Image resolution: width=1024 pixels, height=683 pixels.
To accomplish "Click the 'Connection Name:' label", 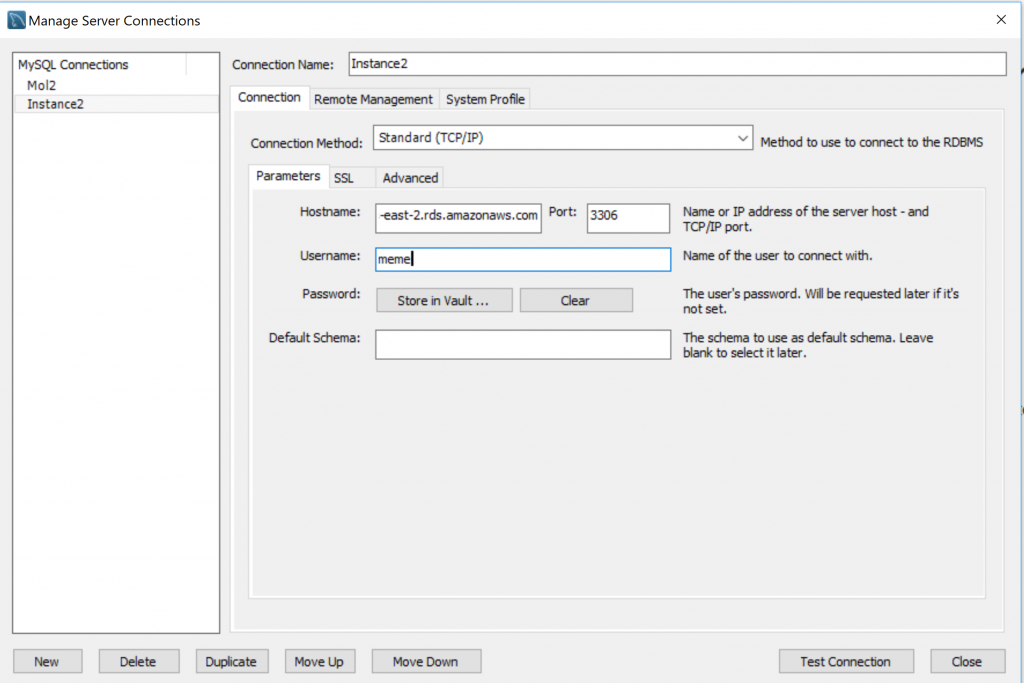I will [x=283, y=65].
